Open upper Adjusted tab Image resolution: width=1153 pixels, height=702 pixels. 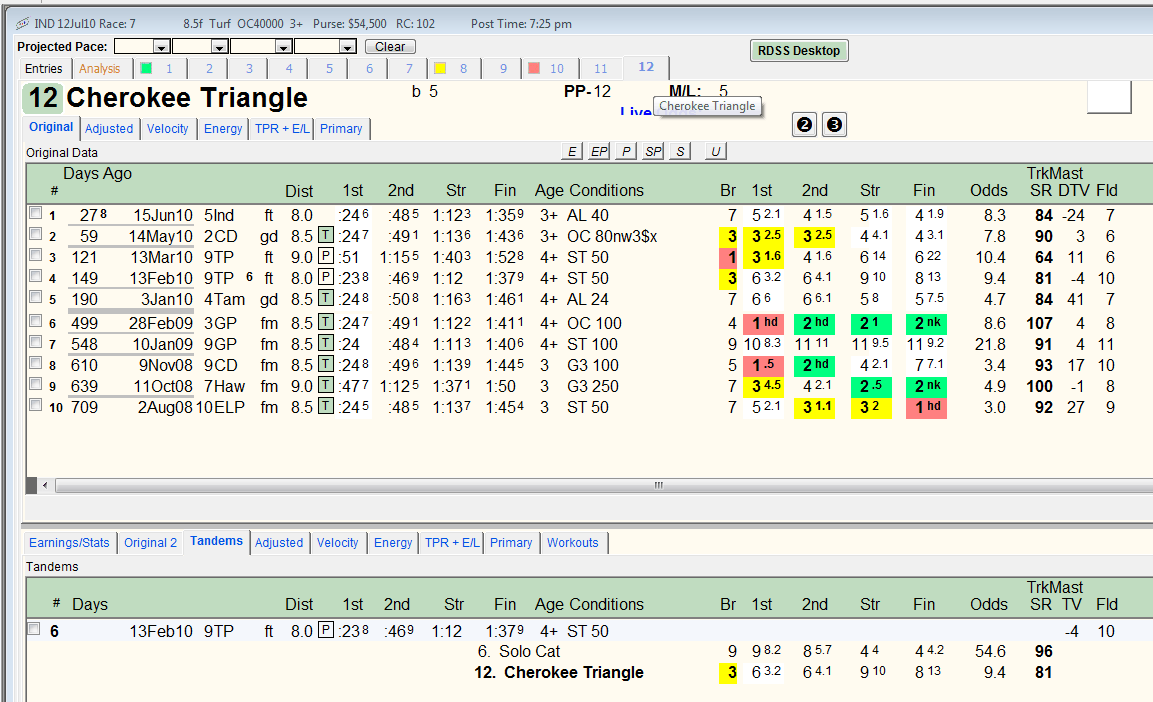click(109, 129)
